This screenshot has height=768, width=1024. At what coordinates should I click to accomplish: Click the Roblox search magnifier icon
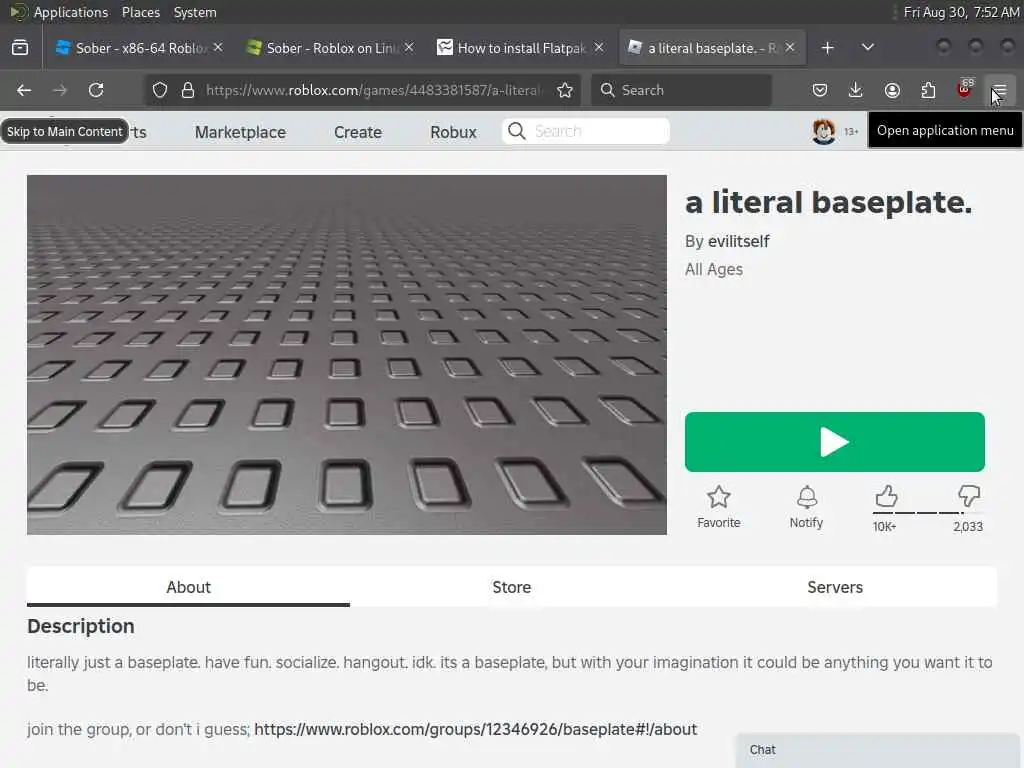click(x=517, y=131)
